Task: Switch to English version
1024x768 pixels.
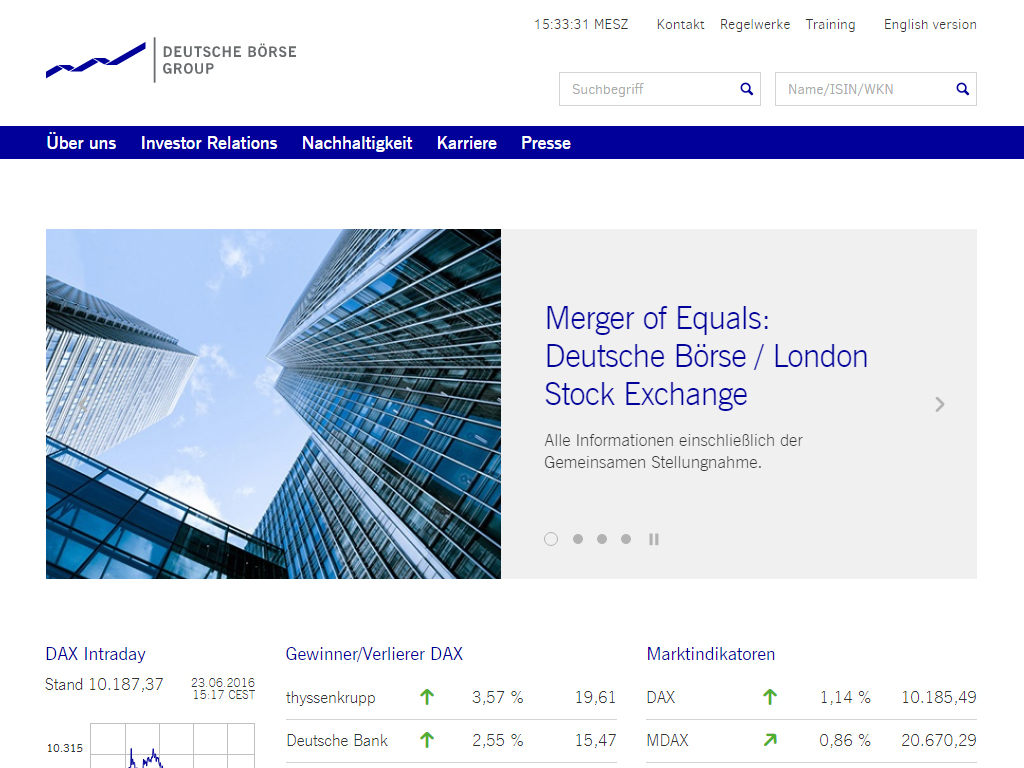Action: click(x=930, y=24)
